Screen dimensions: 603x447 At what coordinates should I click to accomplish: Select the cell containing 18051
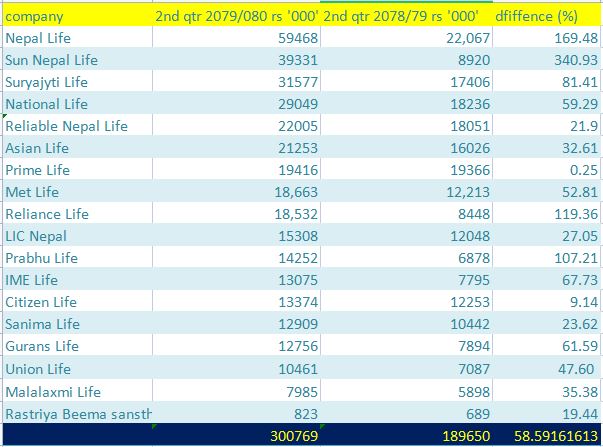pyautogui.click(x=406, y=125)
